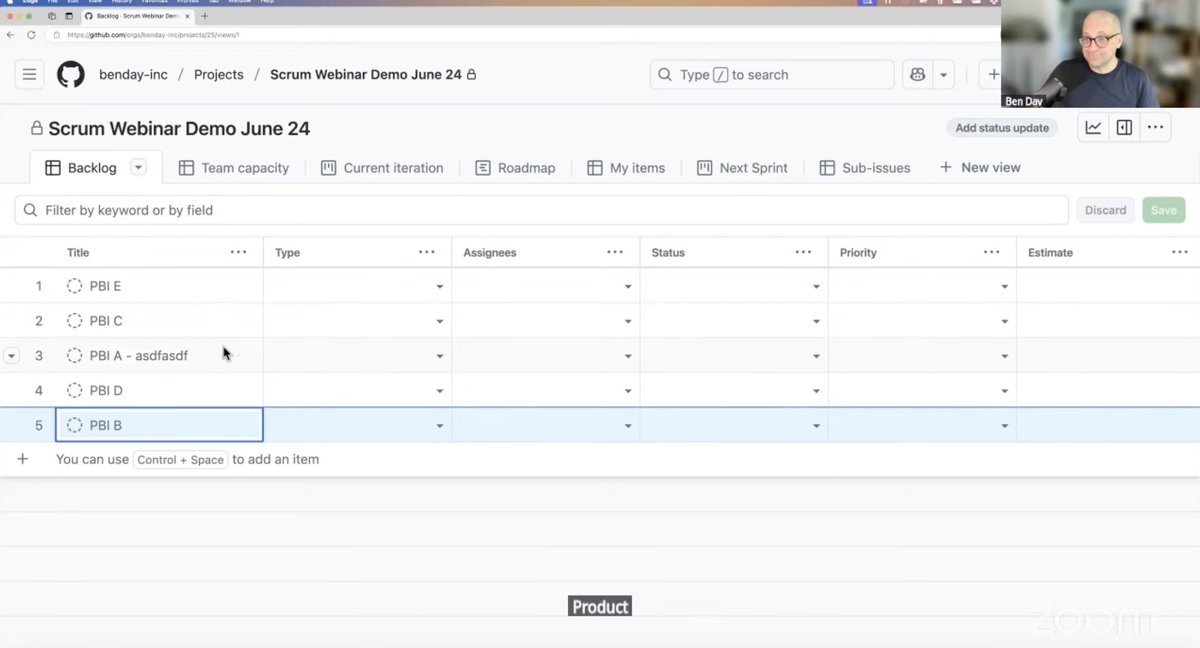1200x648 pixels.
Task: Open the row 3 actions dropdown arrow
Action: (12, 356)
